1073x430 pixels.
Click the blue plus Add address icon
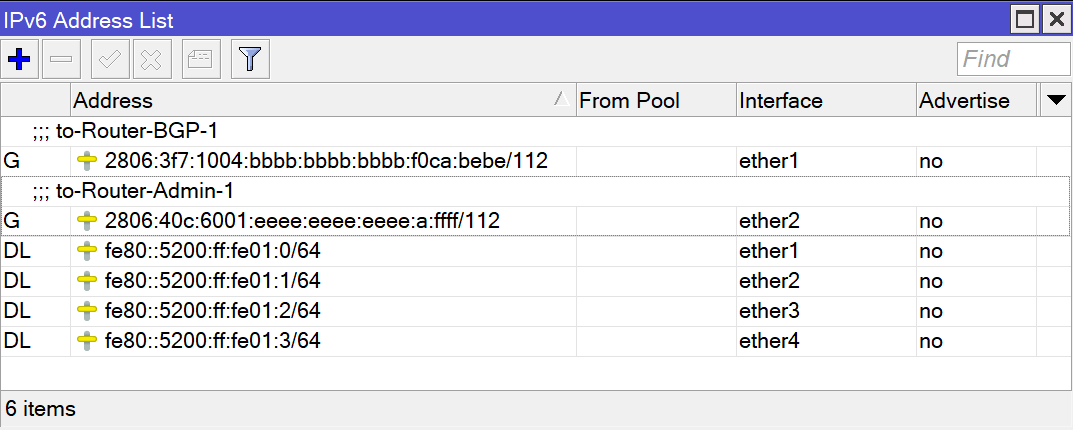pyautogui.click(x=18, y=59)
